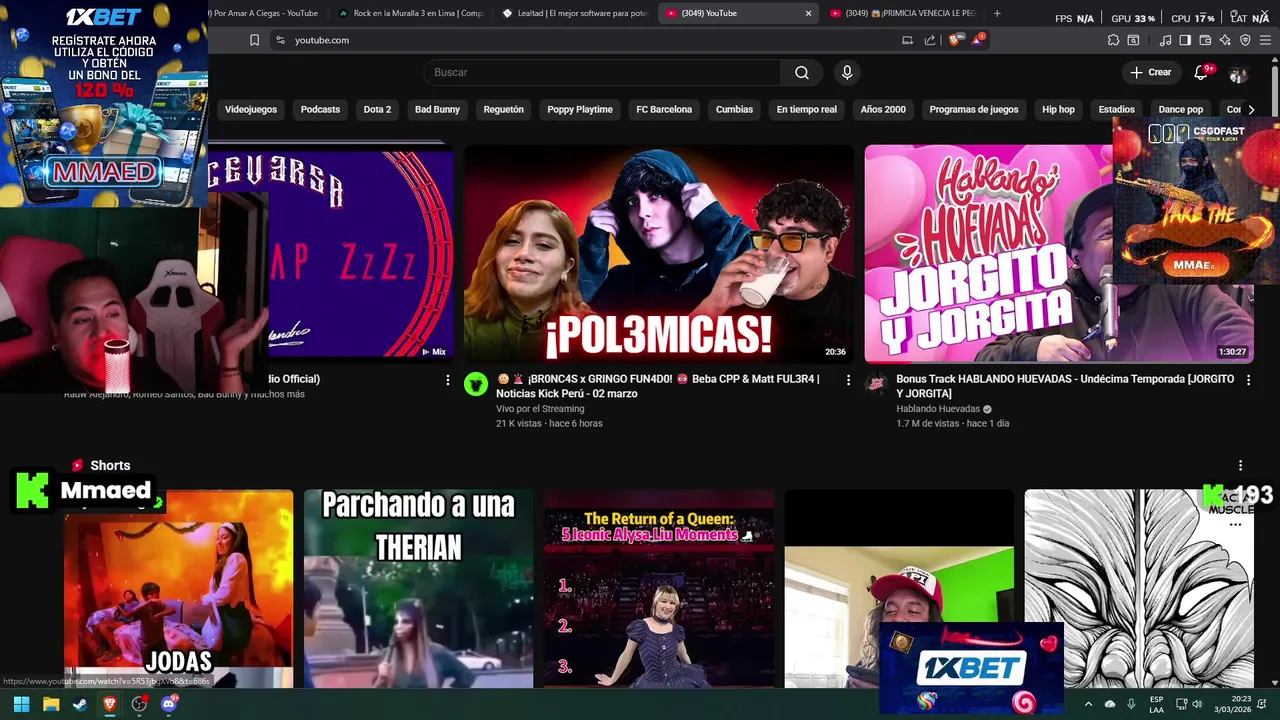Select the Programas de juegos chip

974,109
